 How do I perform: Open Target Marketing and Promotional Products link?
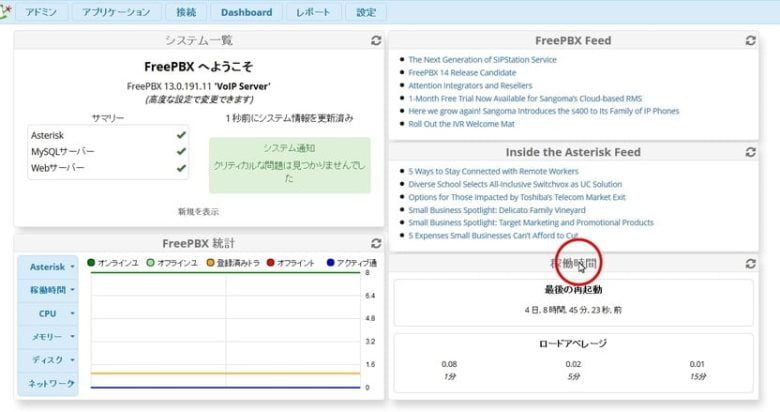[x=531, y=222]
